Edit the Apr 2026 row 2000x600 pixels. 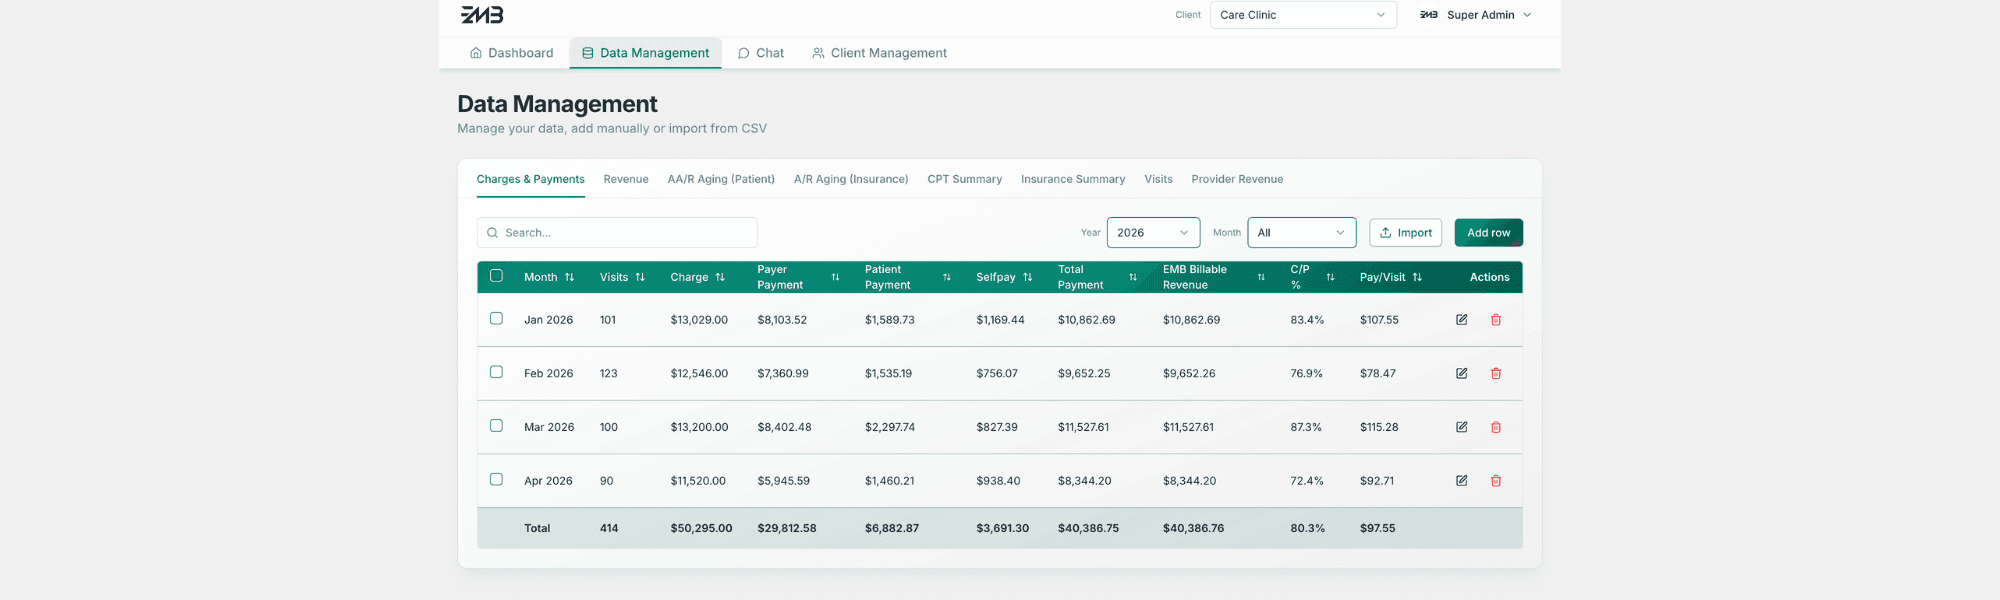tap(1461, 481)
